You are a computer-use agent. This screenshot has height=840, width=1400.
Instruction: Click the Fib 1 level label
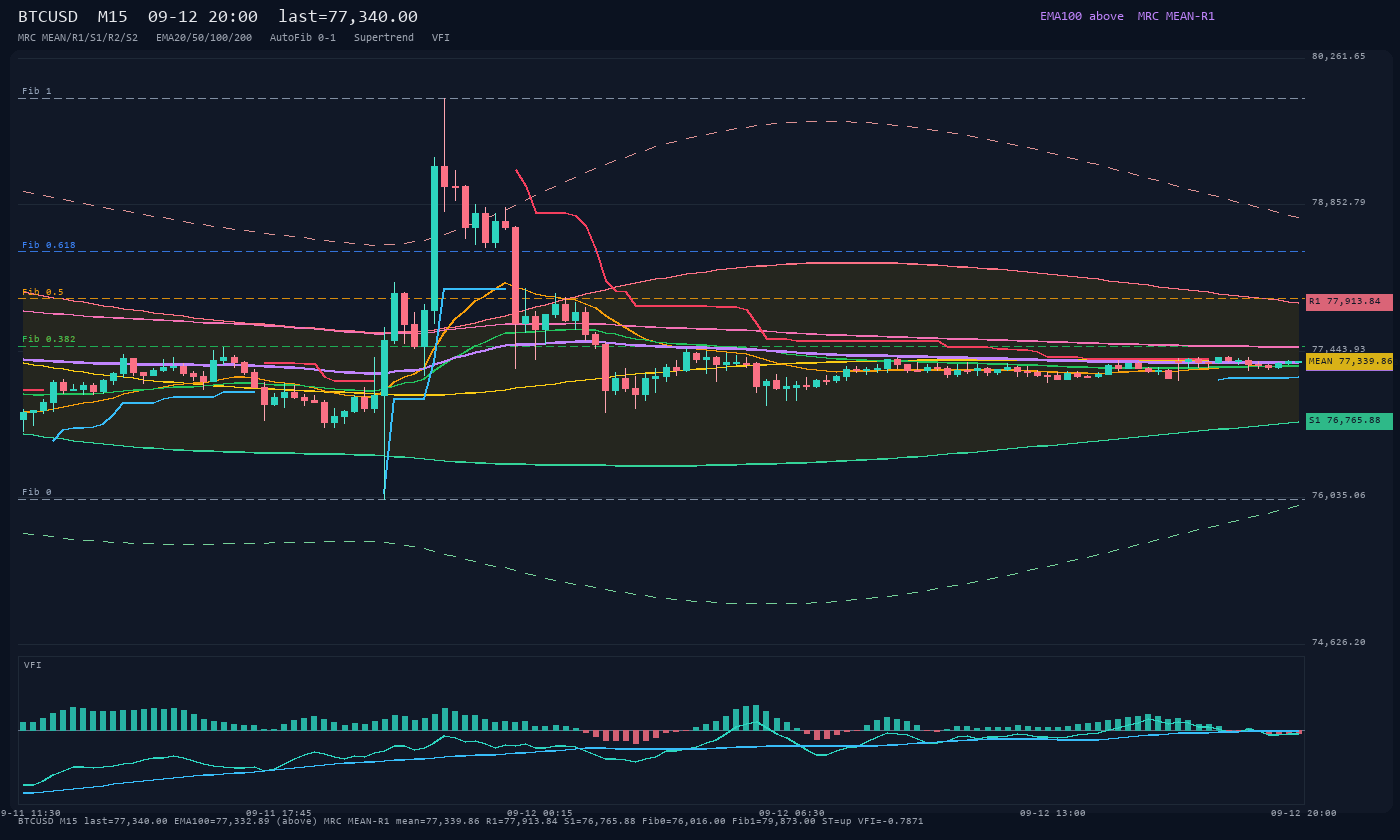[37, 92]
